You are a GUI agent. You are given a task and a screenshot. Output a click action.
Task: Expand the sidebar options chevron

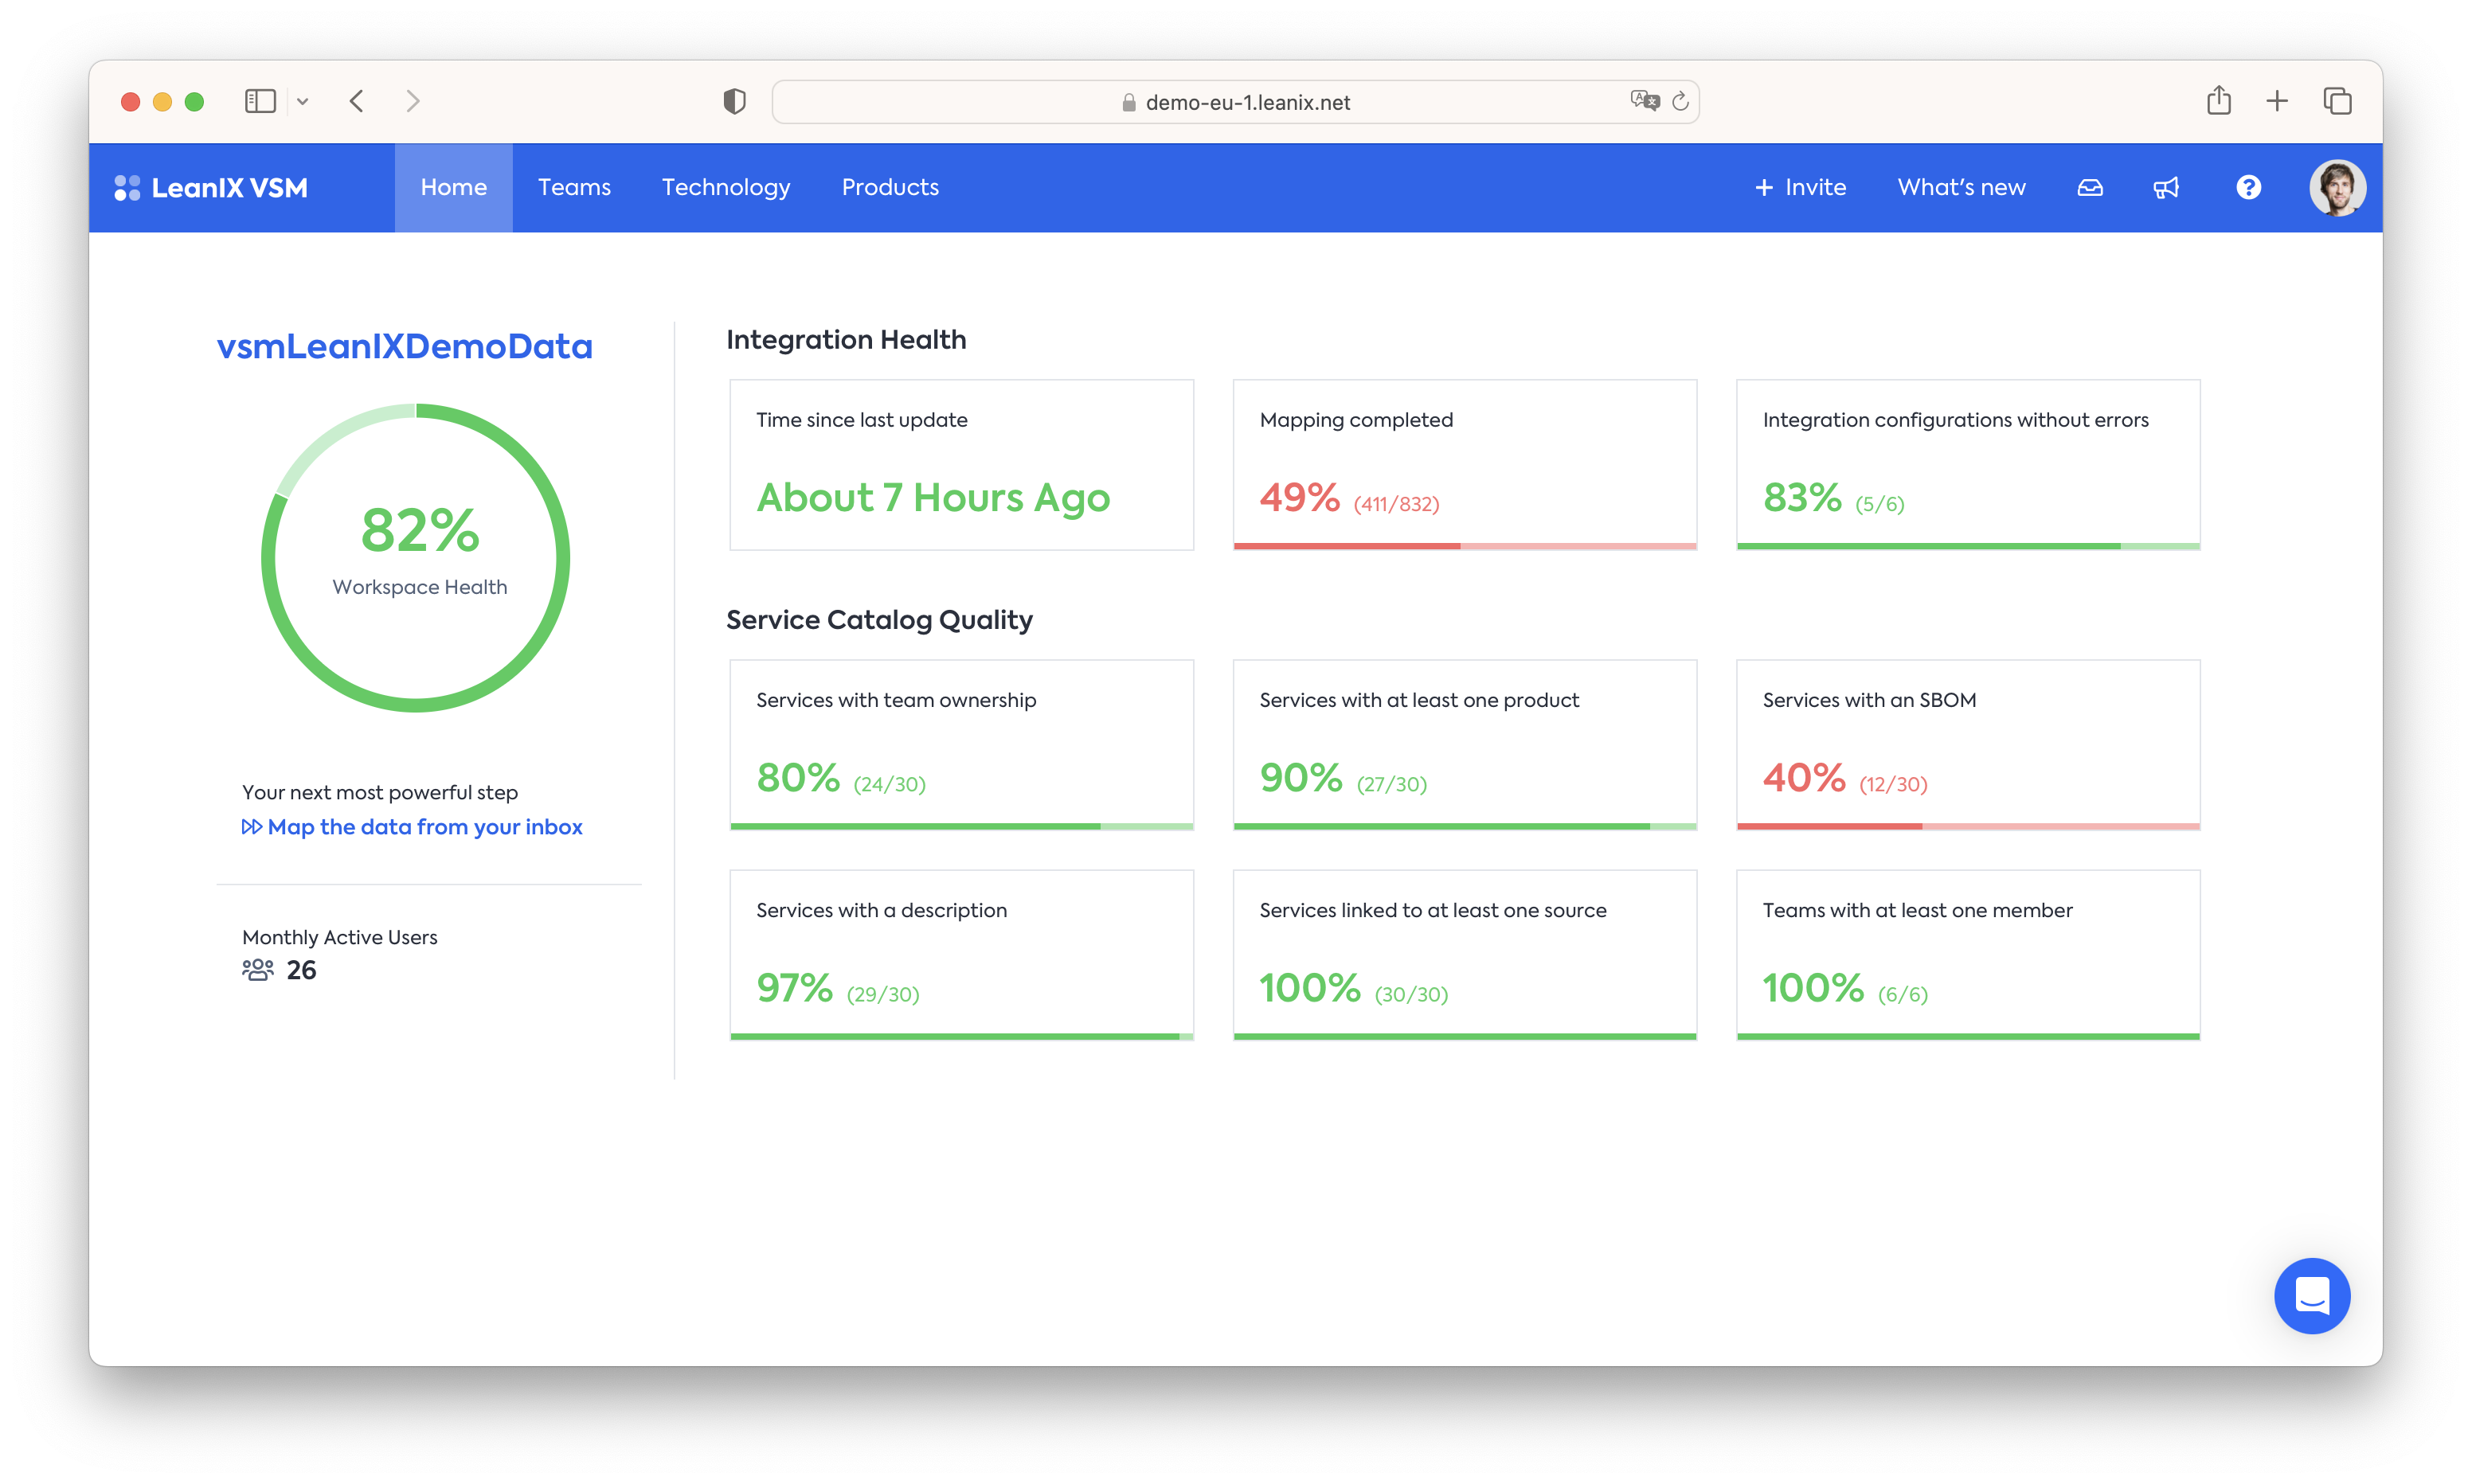(303, 101)
